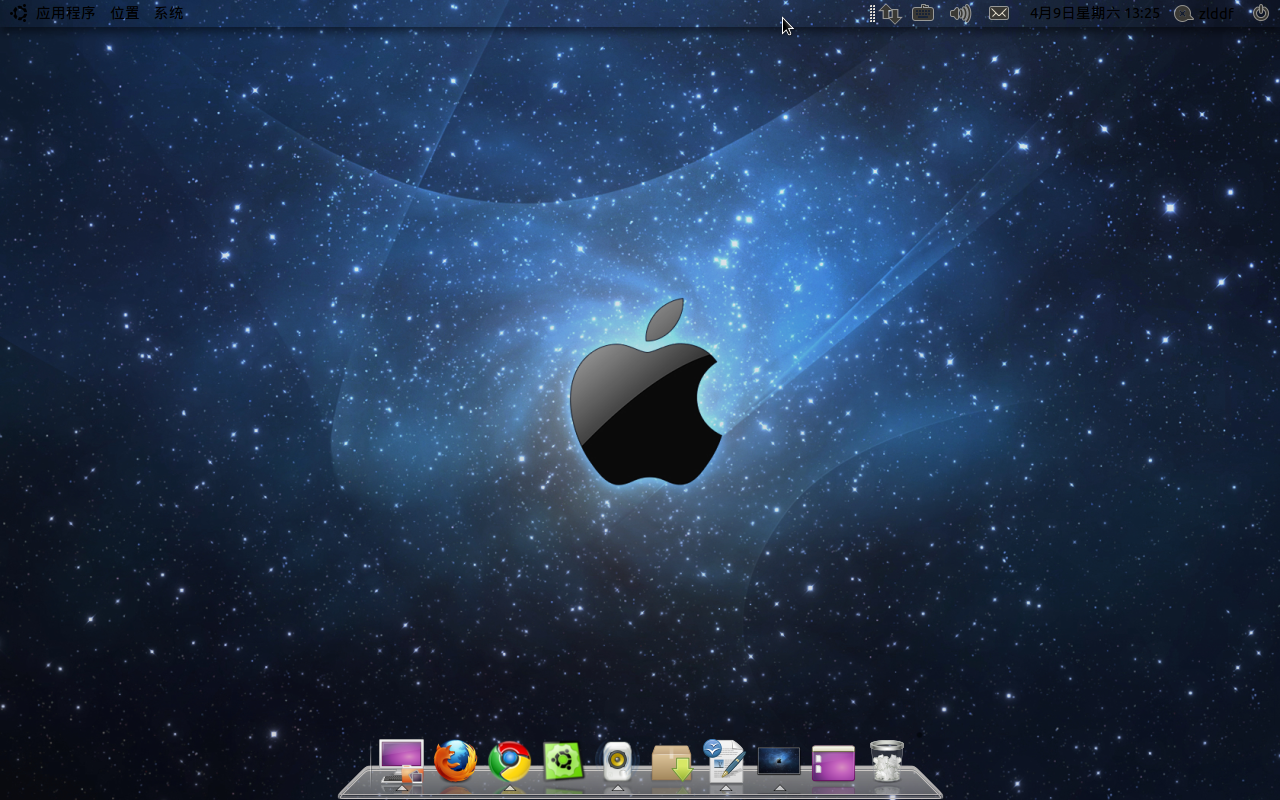Open the network connection indicator
This screenshot has height=800, width=1280.
(891, 13)
